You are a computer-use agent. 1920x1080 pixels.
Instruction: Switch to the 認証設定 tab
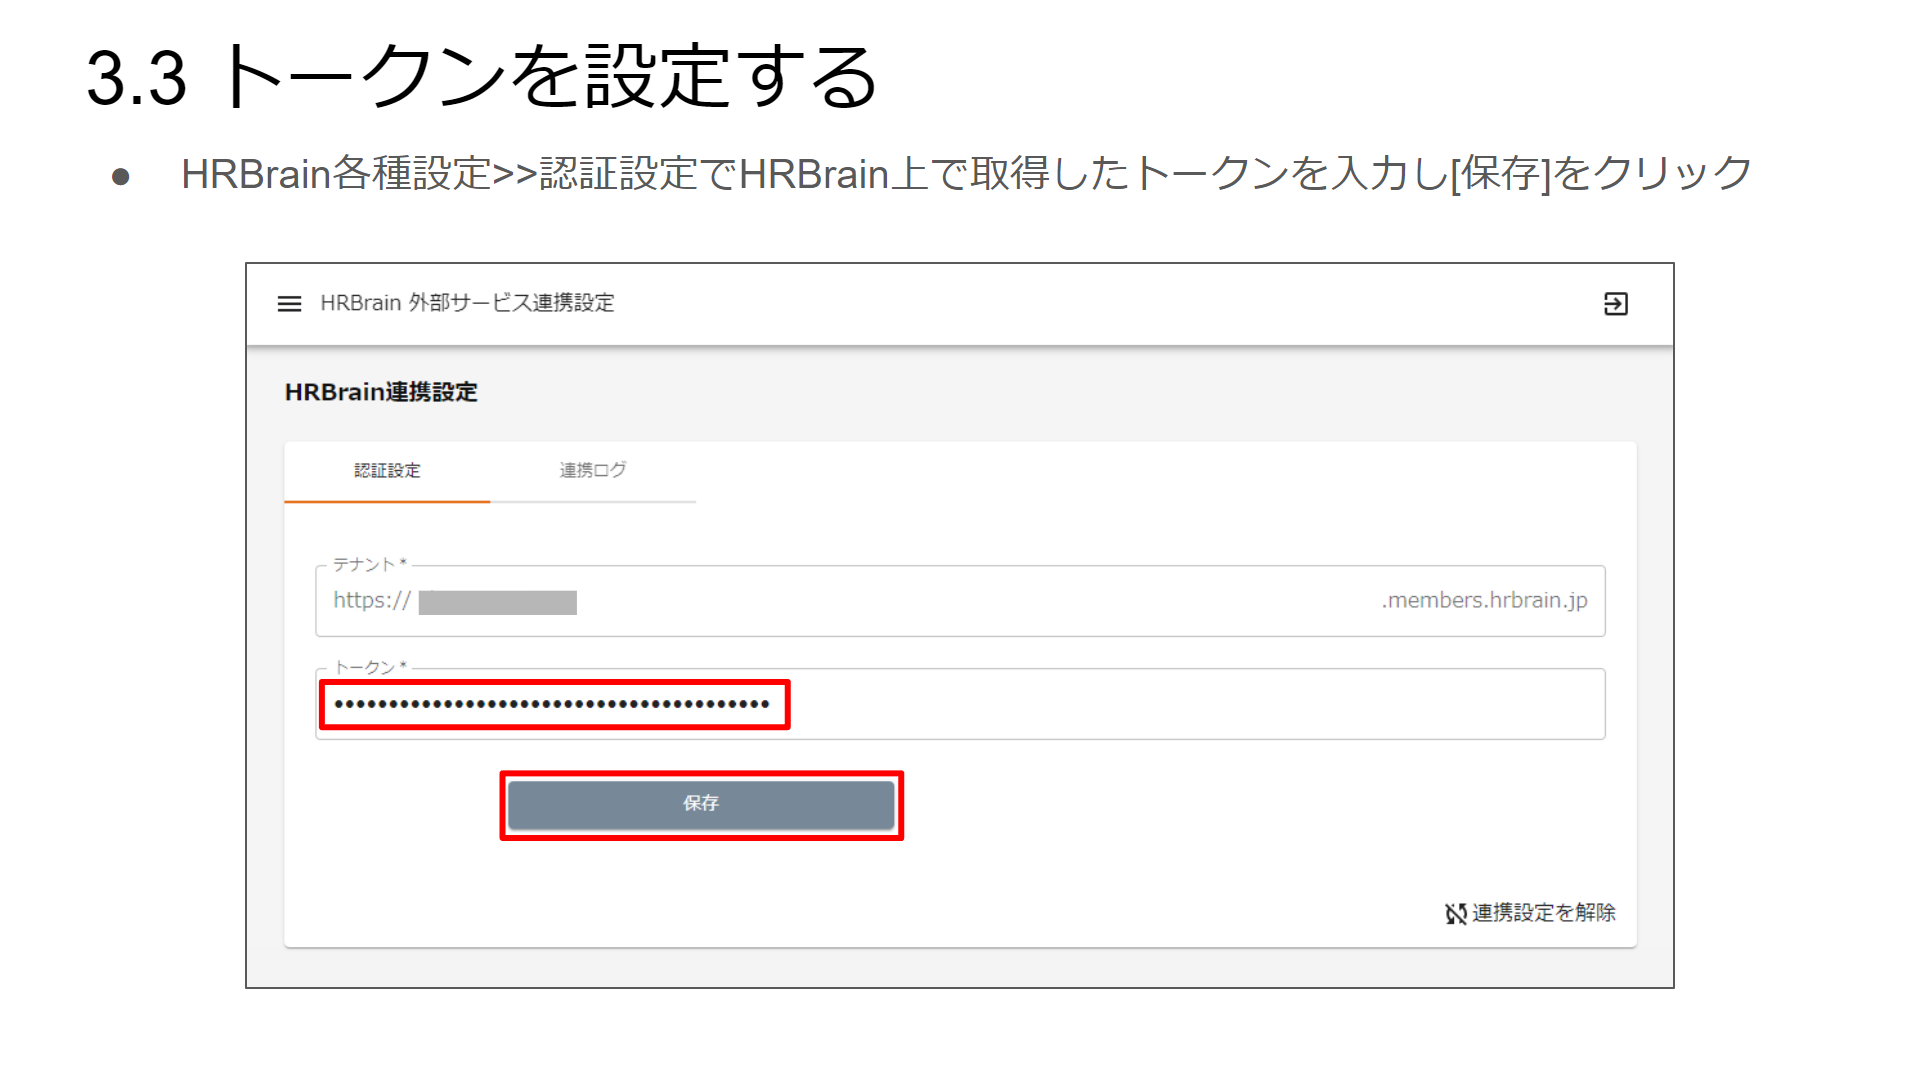click(x=387, y=471)
